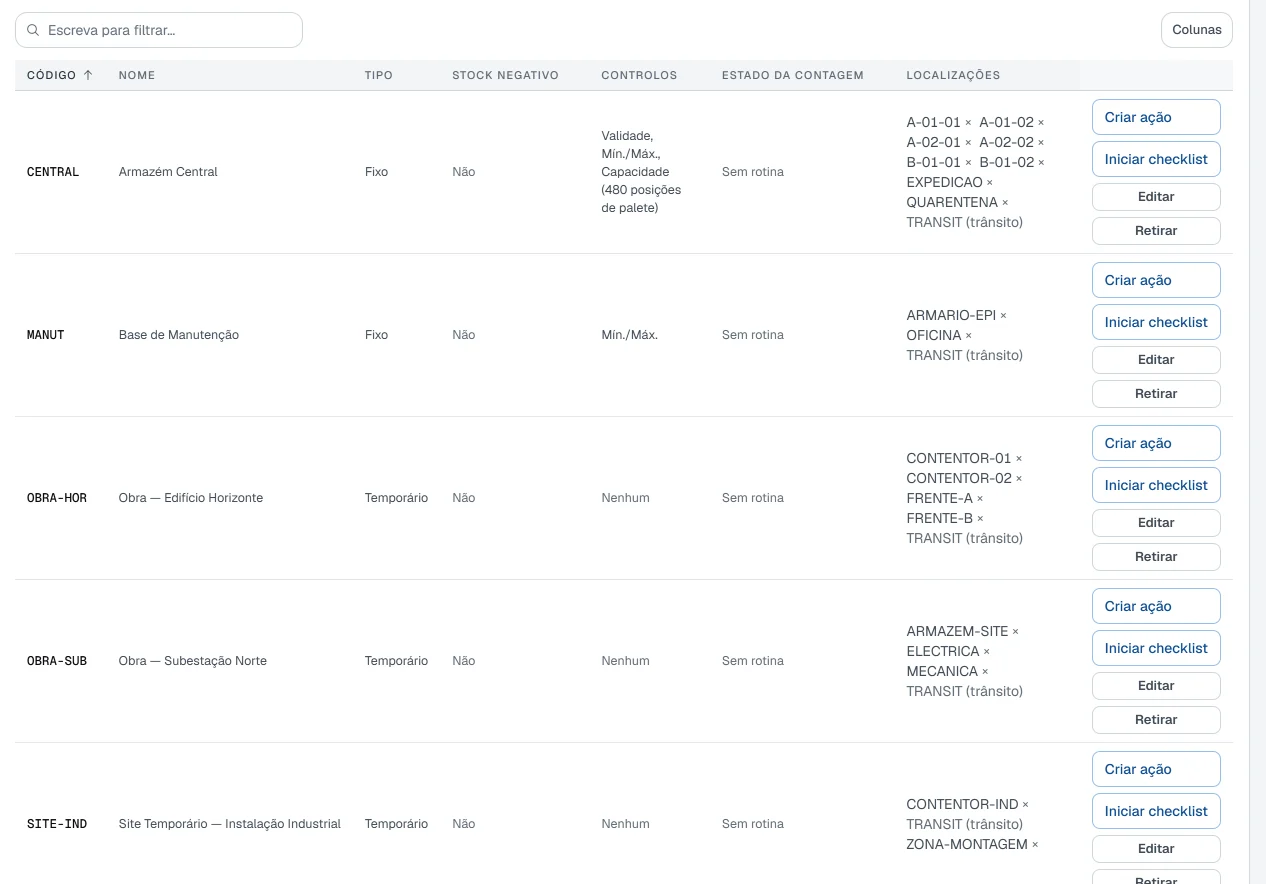
Task: Edit the CENTRAL warehouse
Action: (1156, 197)
